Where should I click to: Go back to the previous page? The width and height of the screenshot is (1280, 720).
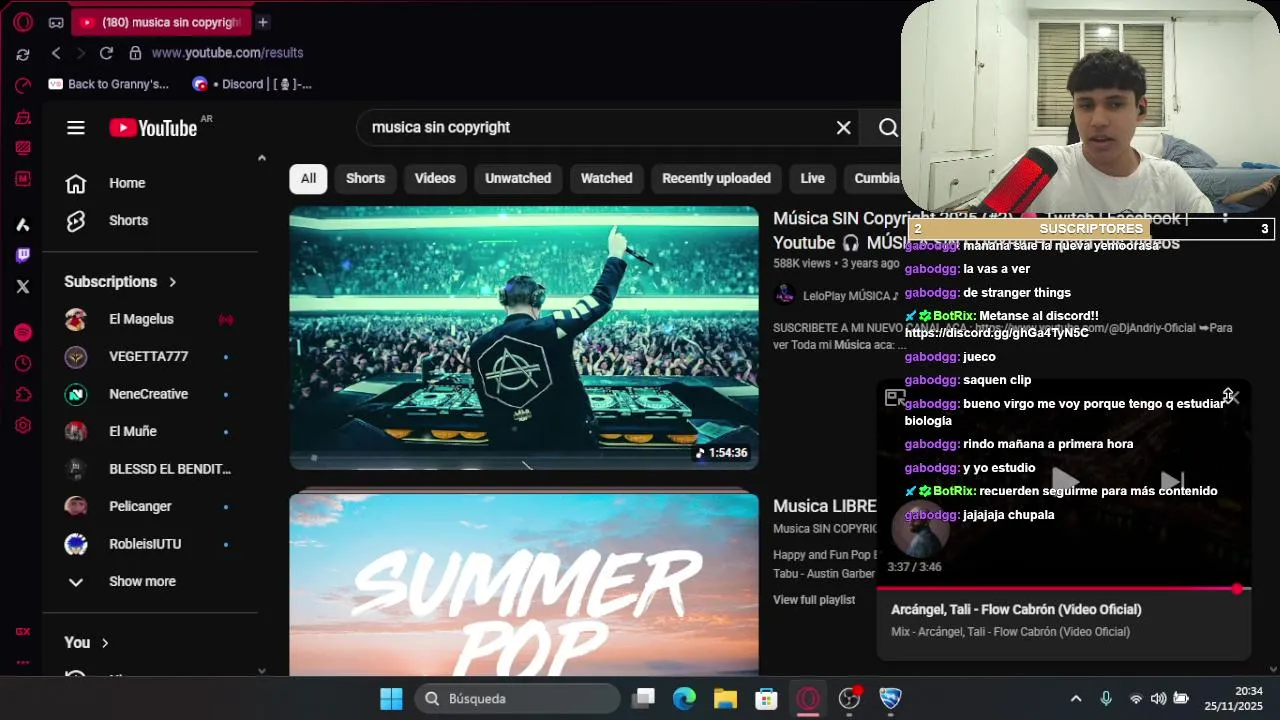click(56, 53)
